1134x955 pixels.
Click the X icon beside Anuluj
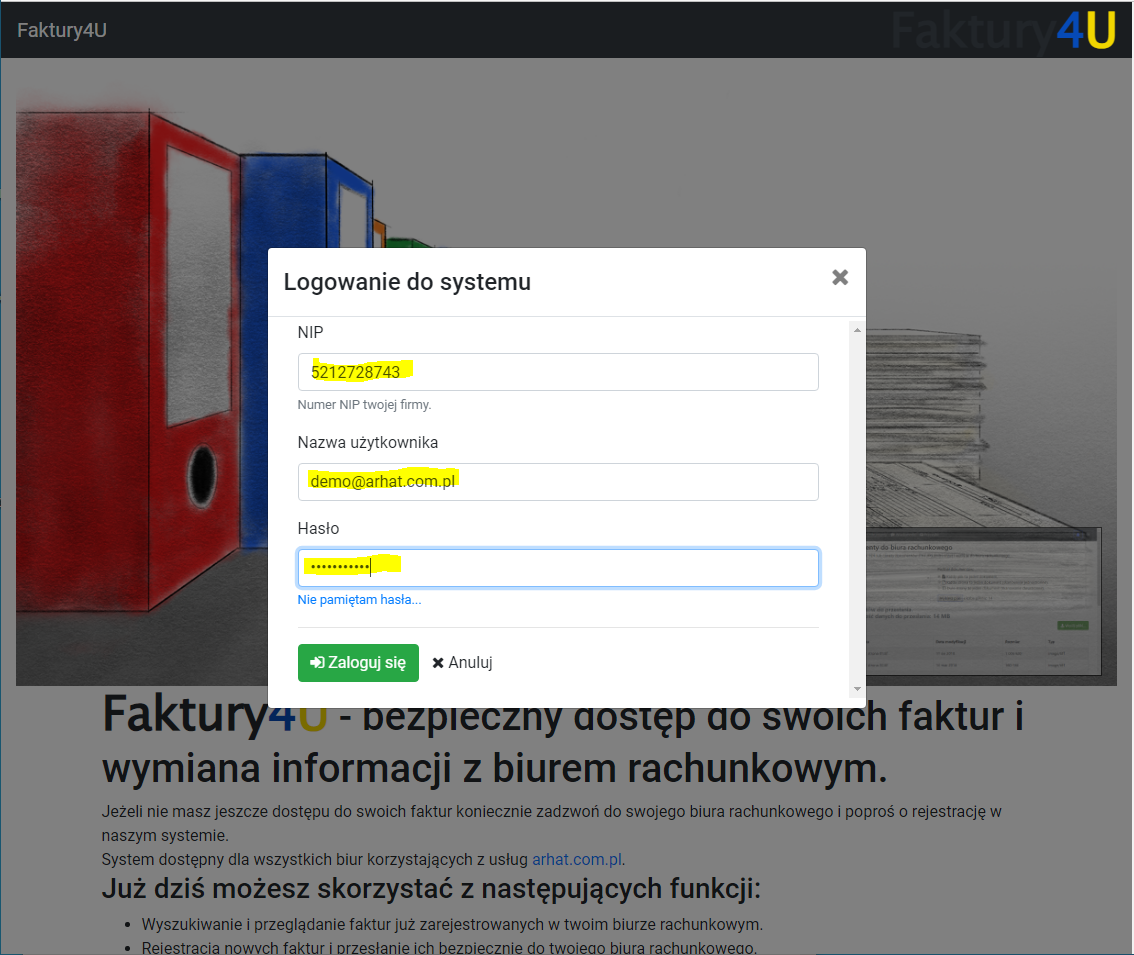pos(437,662)
